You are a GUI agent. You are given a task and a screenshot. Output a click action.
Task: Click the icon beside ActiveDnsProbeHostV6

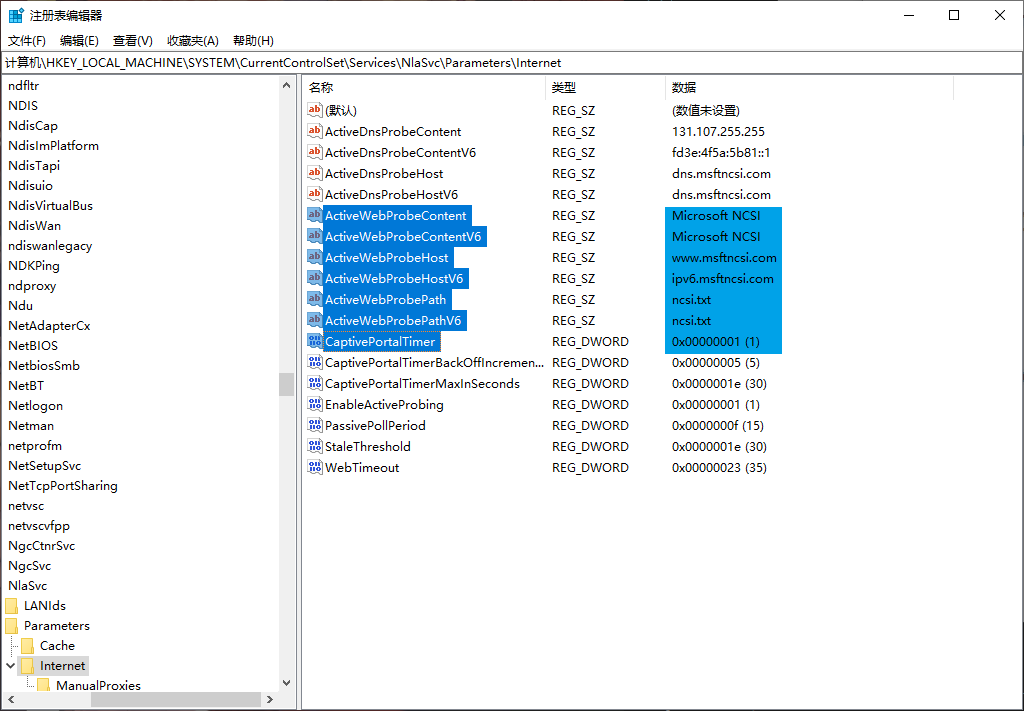(x=315, y=194)
